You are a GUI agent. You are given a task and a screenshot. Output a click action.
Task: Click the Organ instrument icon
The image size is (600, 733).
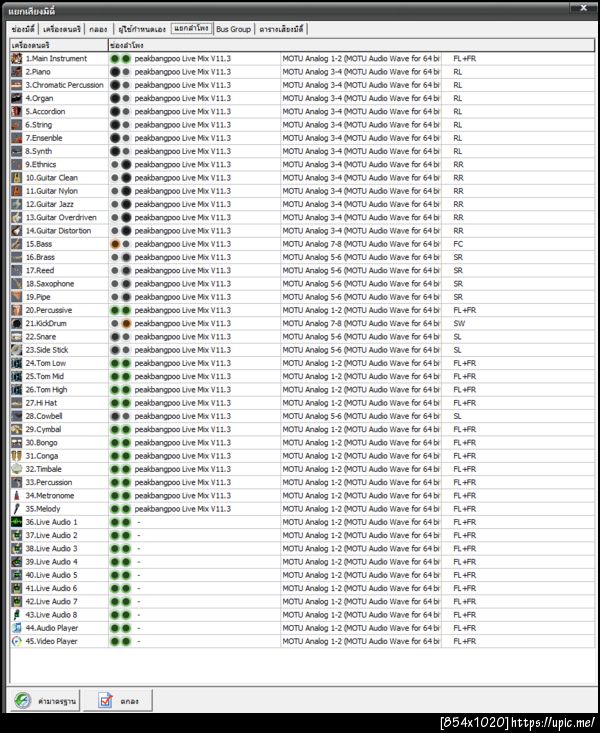16,98
